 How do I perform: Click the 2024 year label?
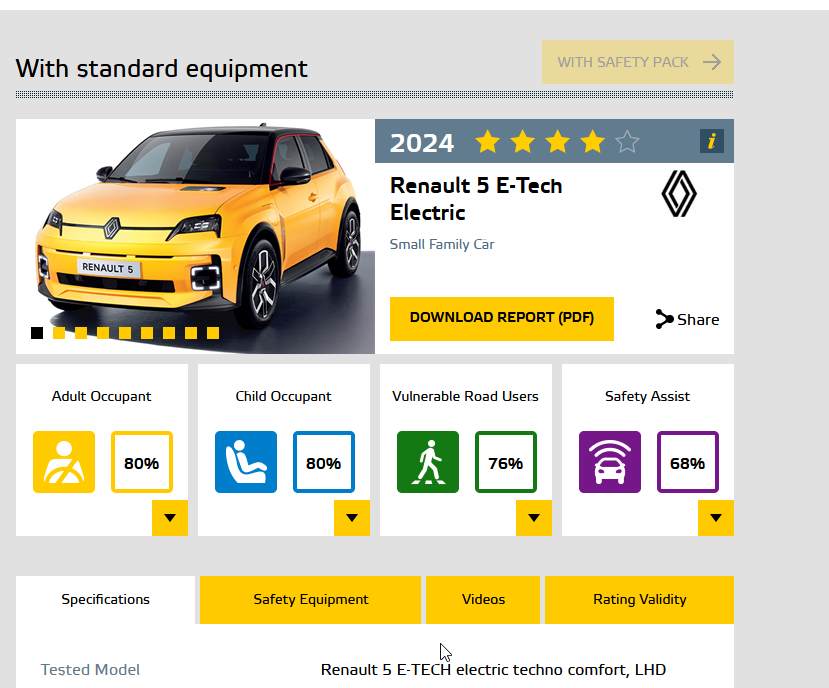tap(421, 143)
